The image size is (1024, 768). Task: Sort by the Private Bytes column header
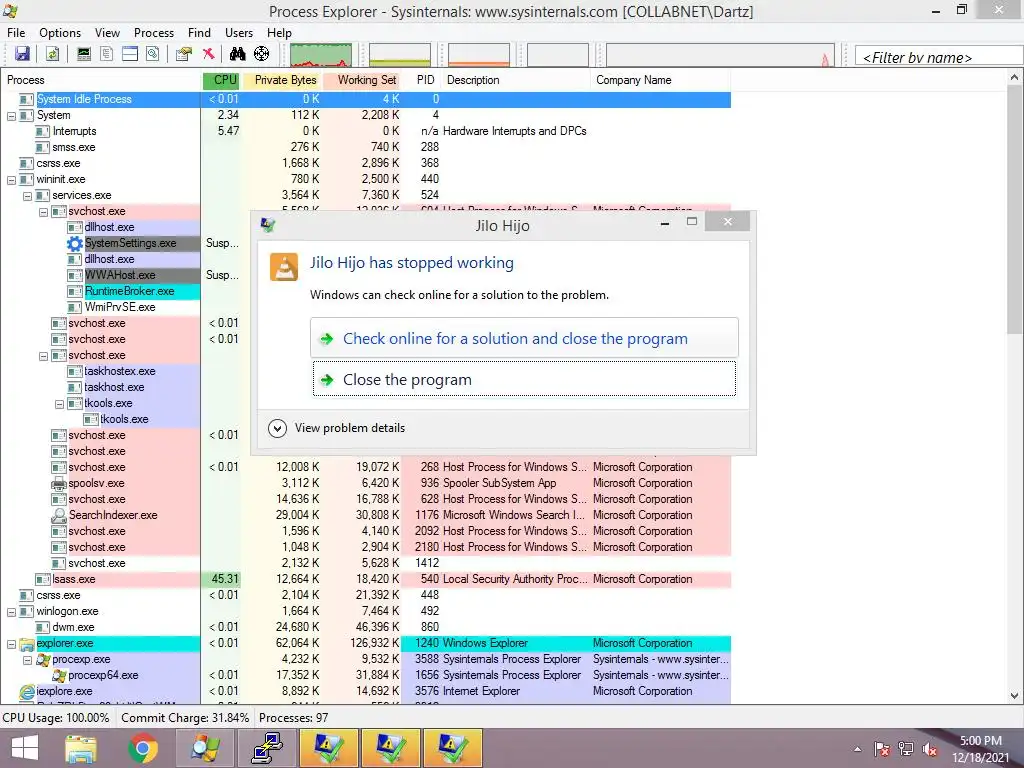pyautogui.click(x=282, y=80)
